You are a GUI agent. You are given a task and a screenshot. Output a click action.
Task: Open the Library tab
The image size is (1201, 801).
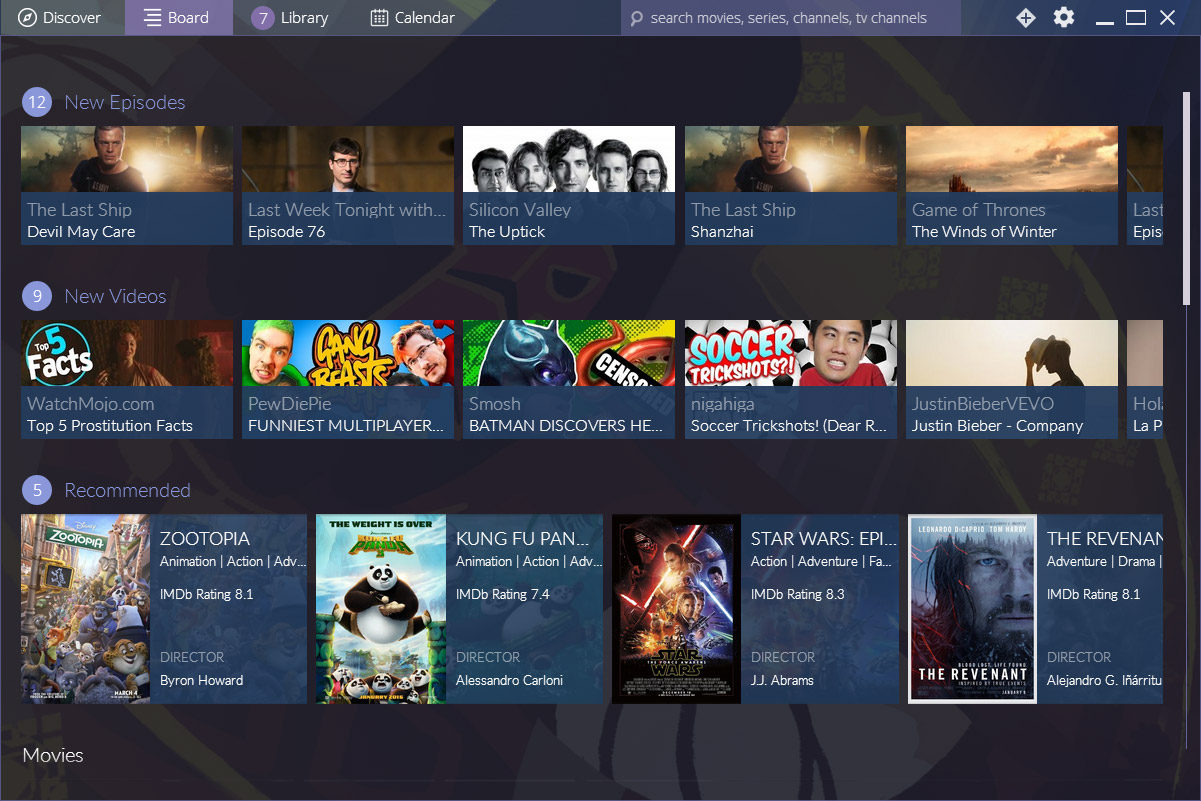[x=290, y=18]
